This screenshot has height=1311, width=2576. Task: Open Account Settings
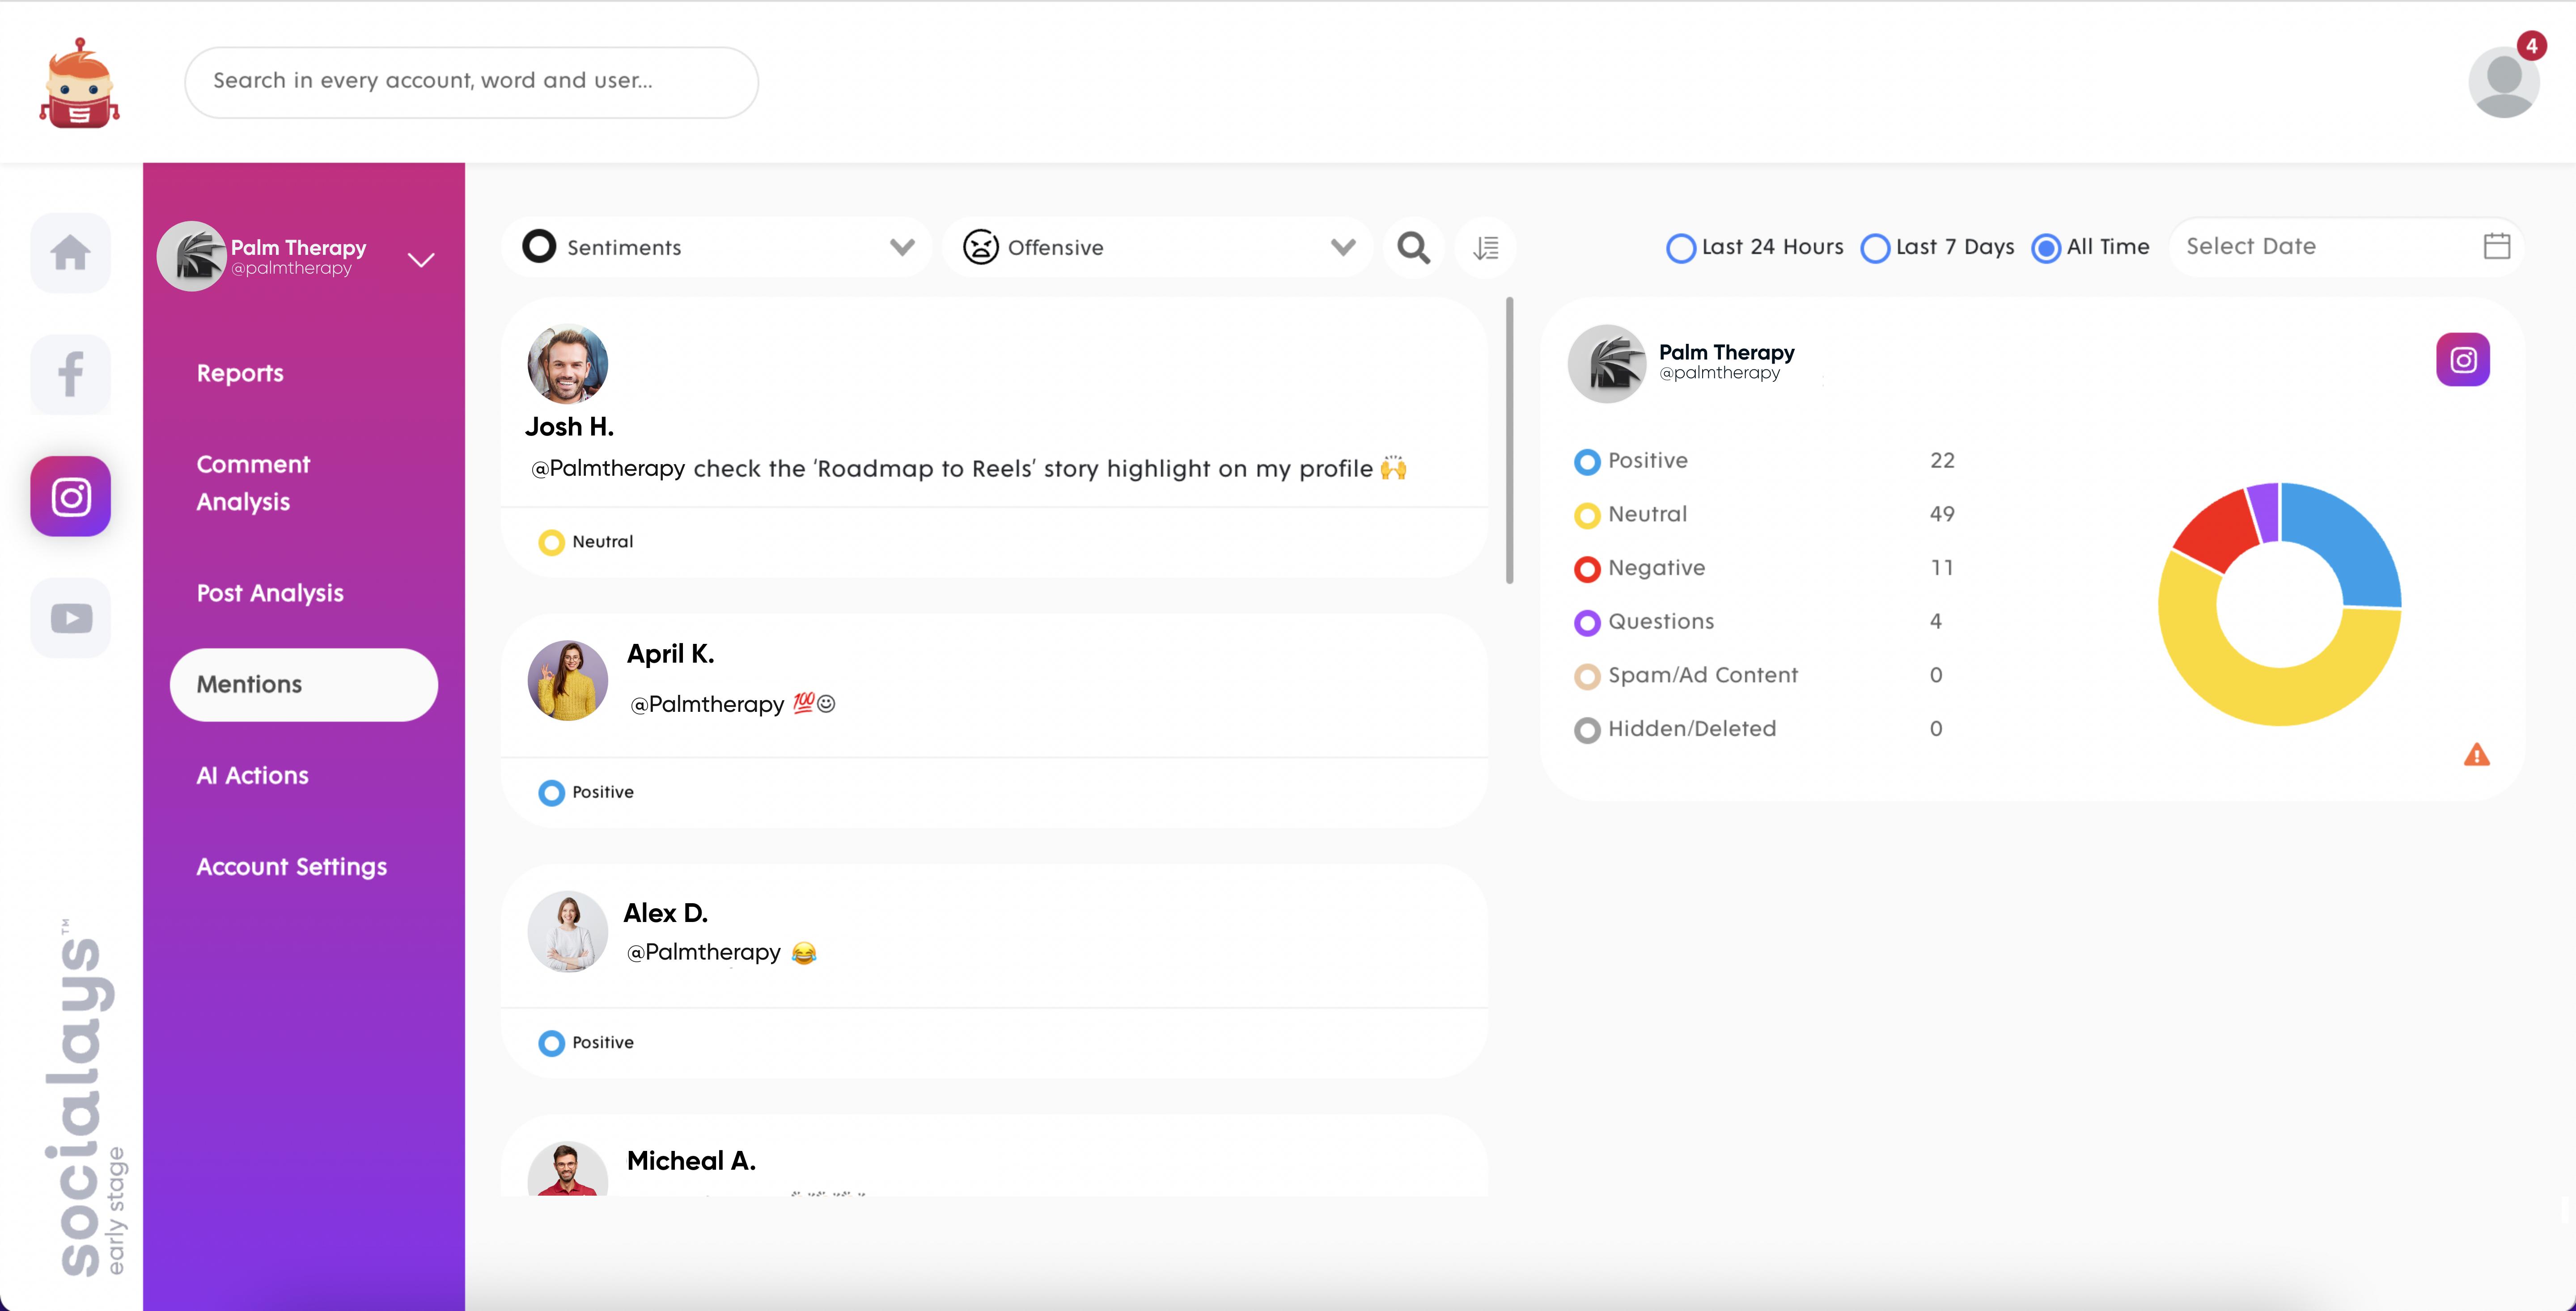(x=291, y=867)
